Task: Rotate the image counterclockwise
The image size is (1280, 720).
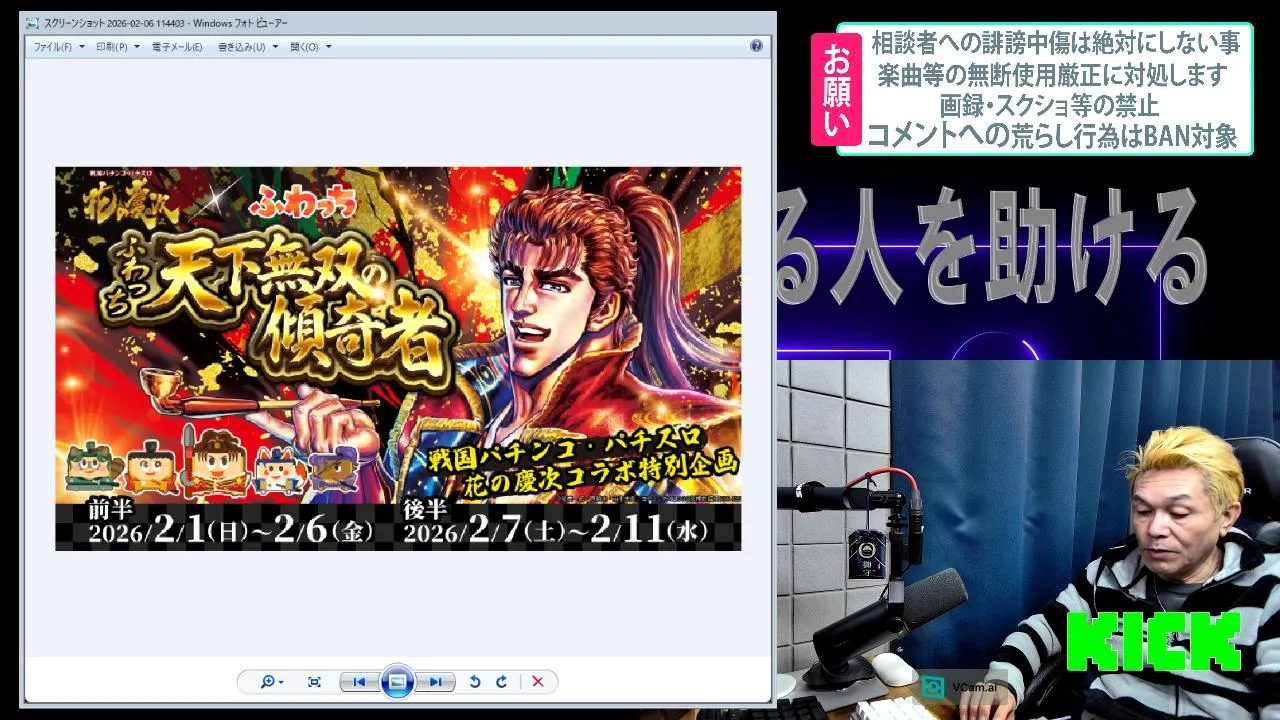Action: click(475, 682)
